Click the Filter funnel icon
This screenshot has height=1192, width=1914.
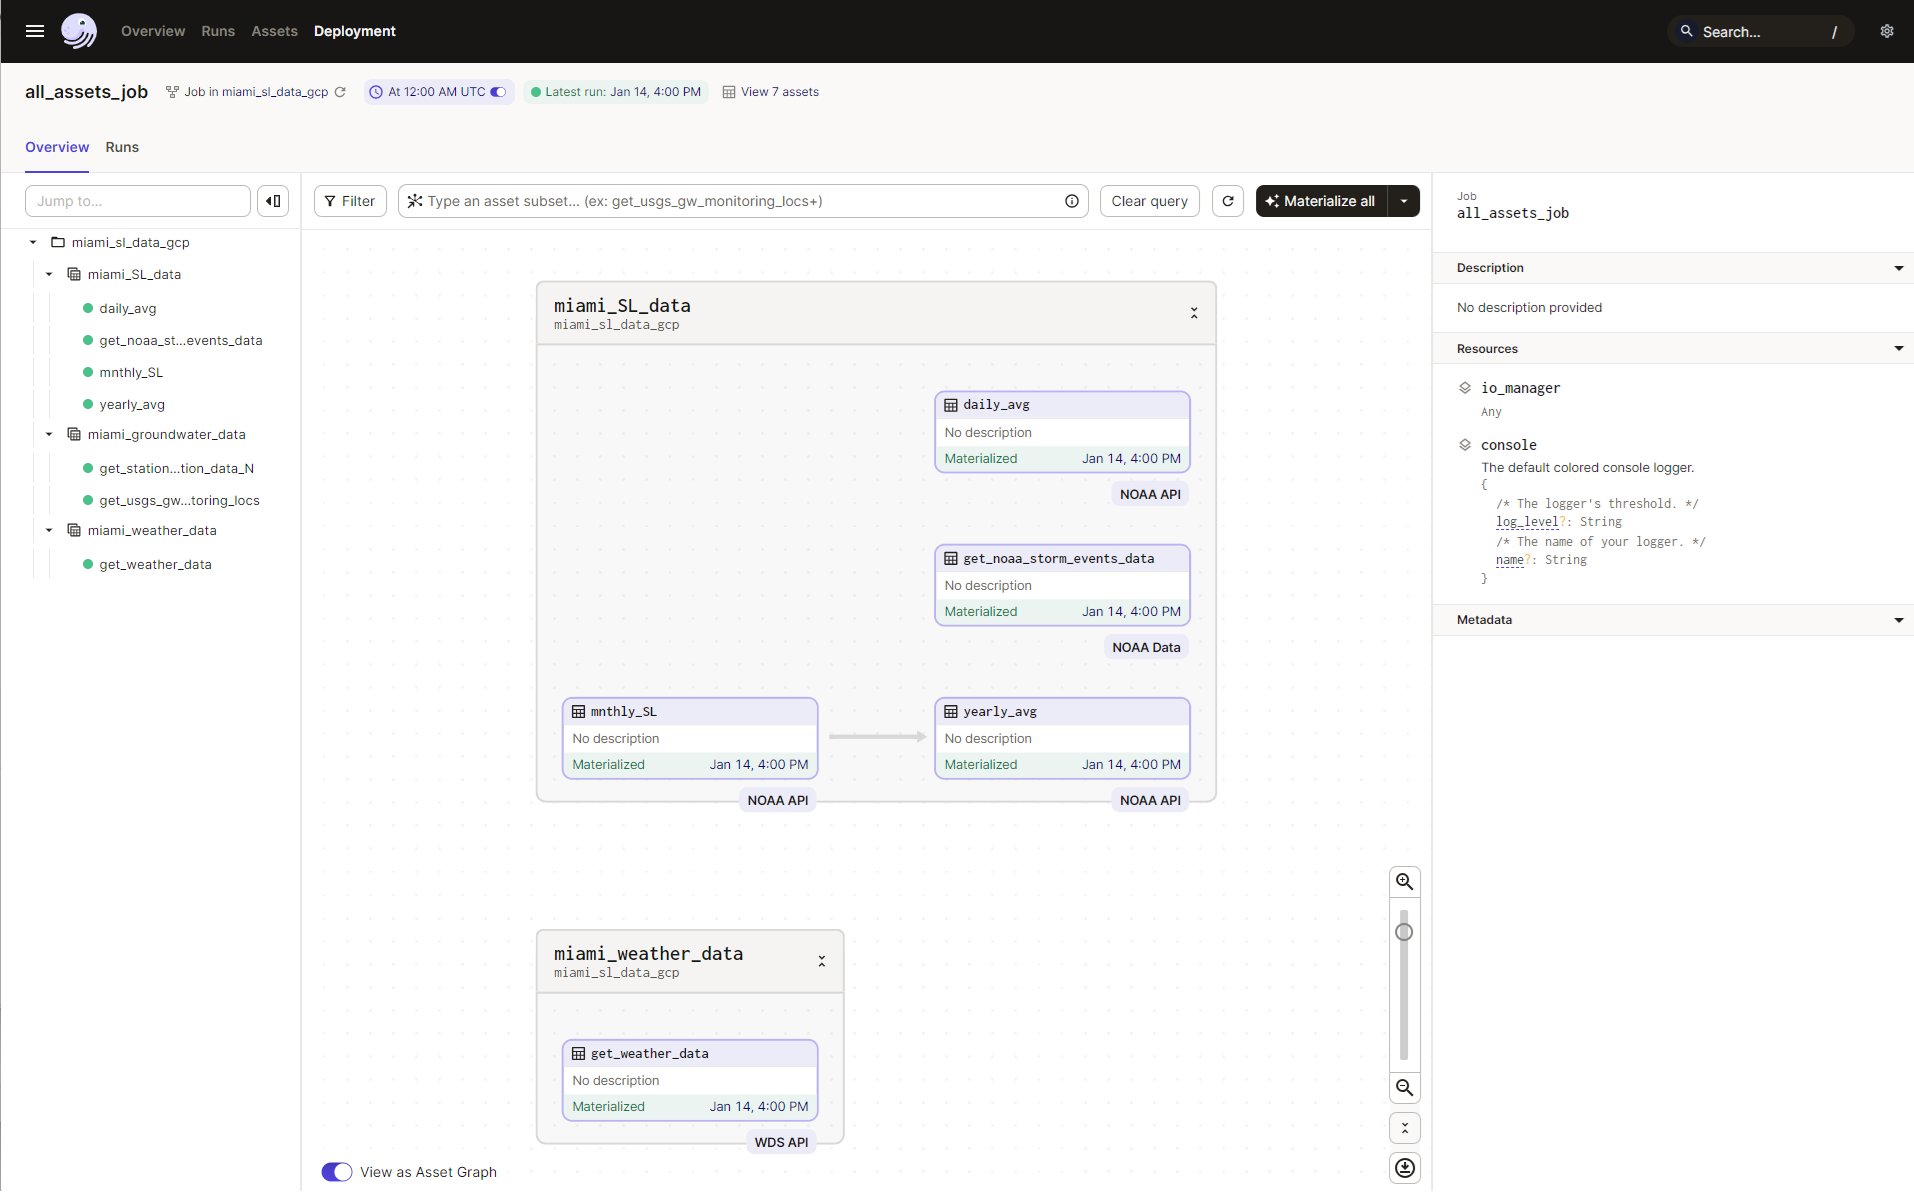coord(330,201)
